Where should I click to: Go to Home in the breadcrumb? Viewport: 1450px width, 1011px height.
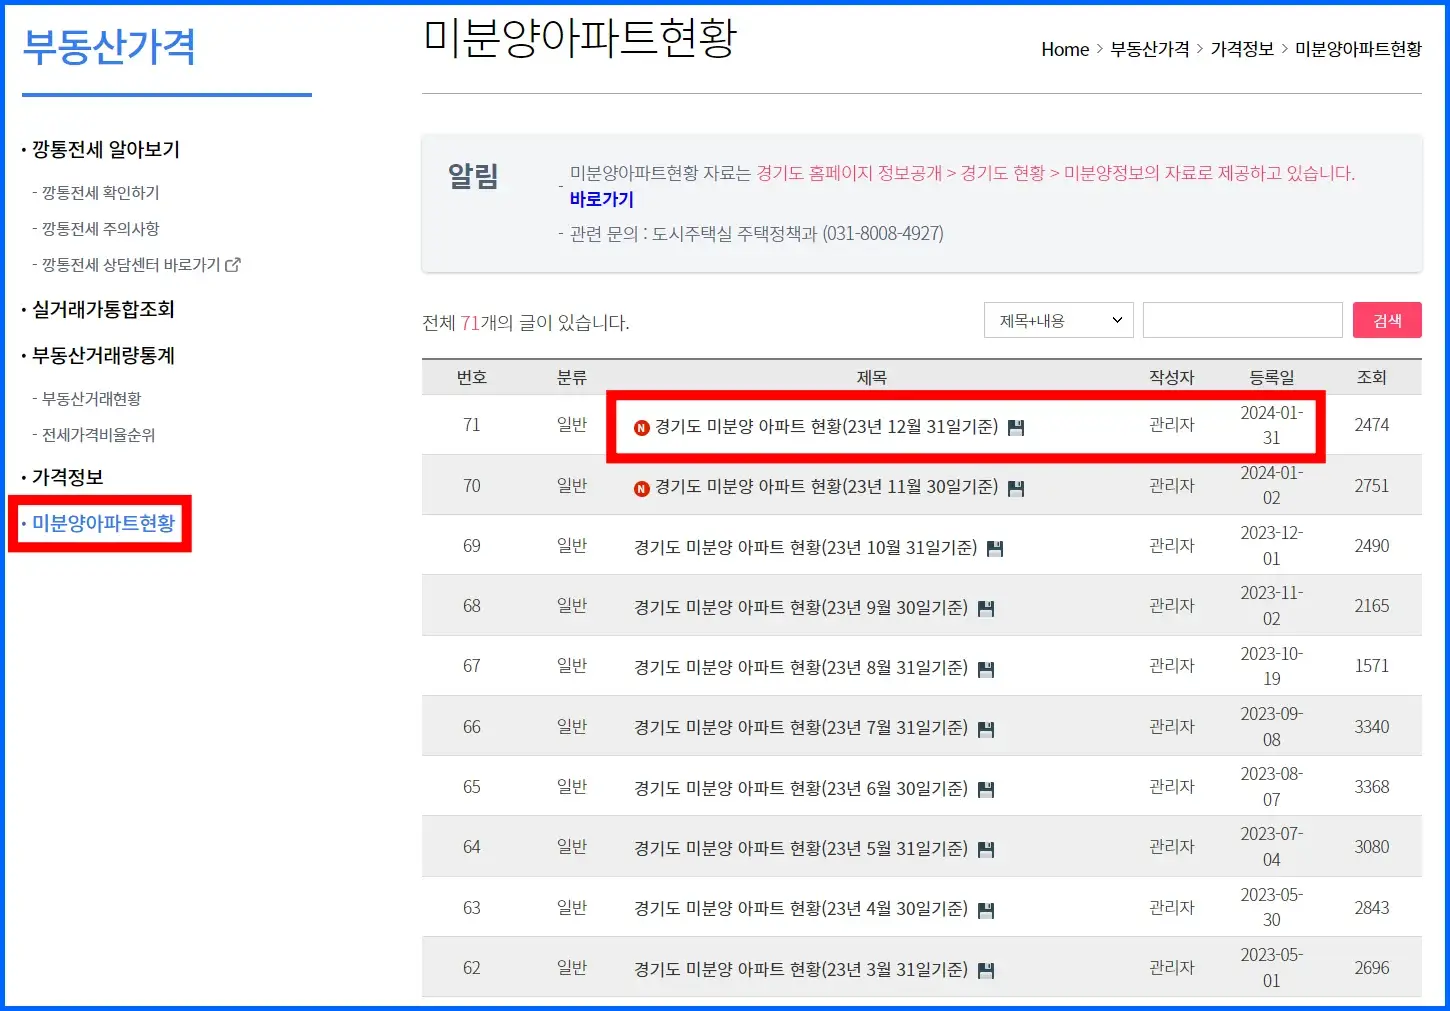[1065, 49]
